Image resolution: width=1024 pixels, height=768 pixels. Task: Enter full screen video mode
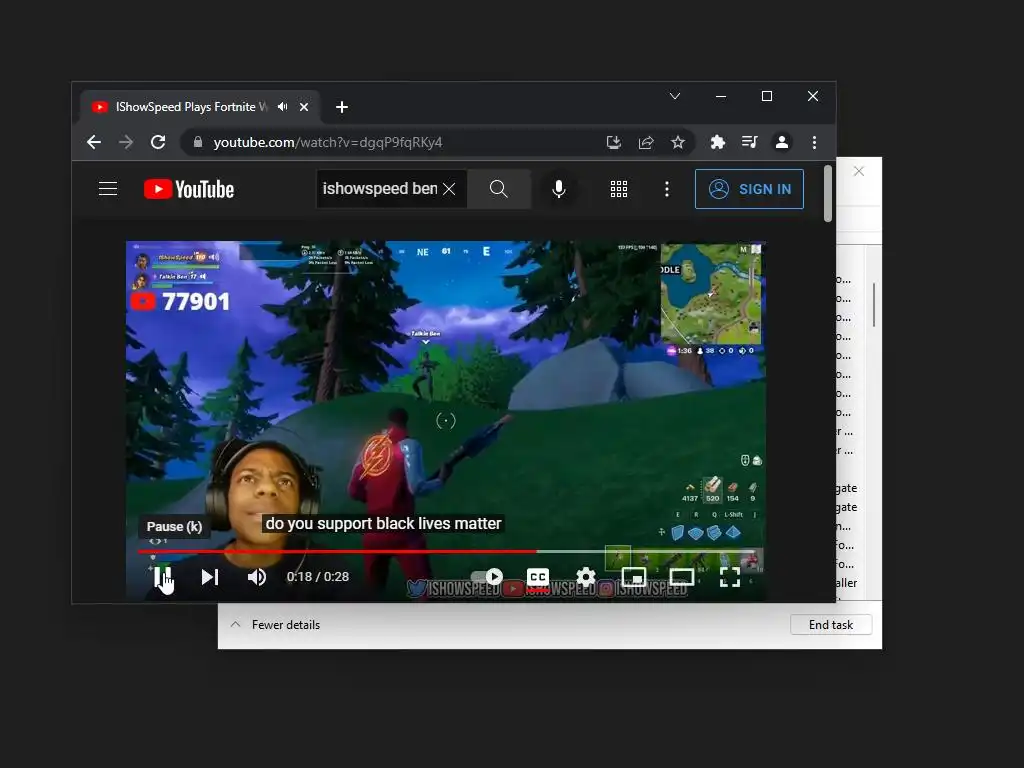click(729, 577)
